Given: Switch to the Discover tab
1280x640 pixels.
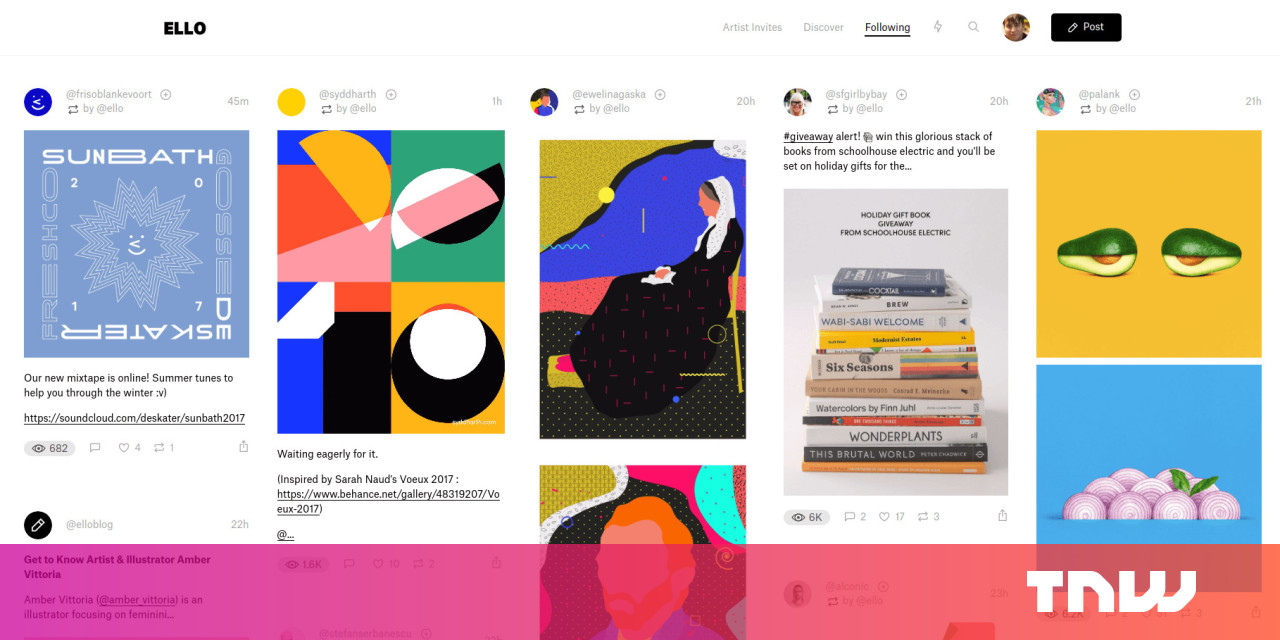Looking at the screenshot, I should pos(824,28).
